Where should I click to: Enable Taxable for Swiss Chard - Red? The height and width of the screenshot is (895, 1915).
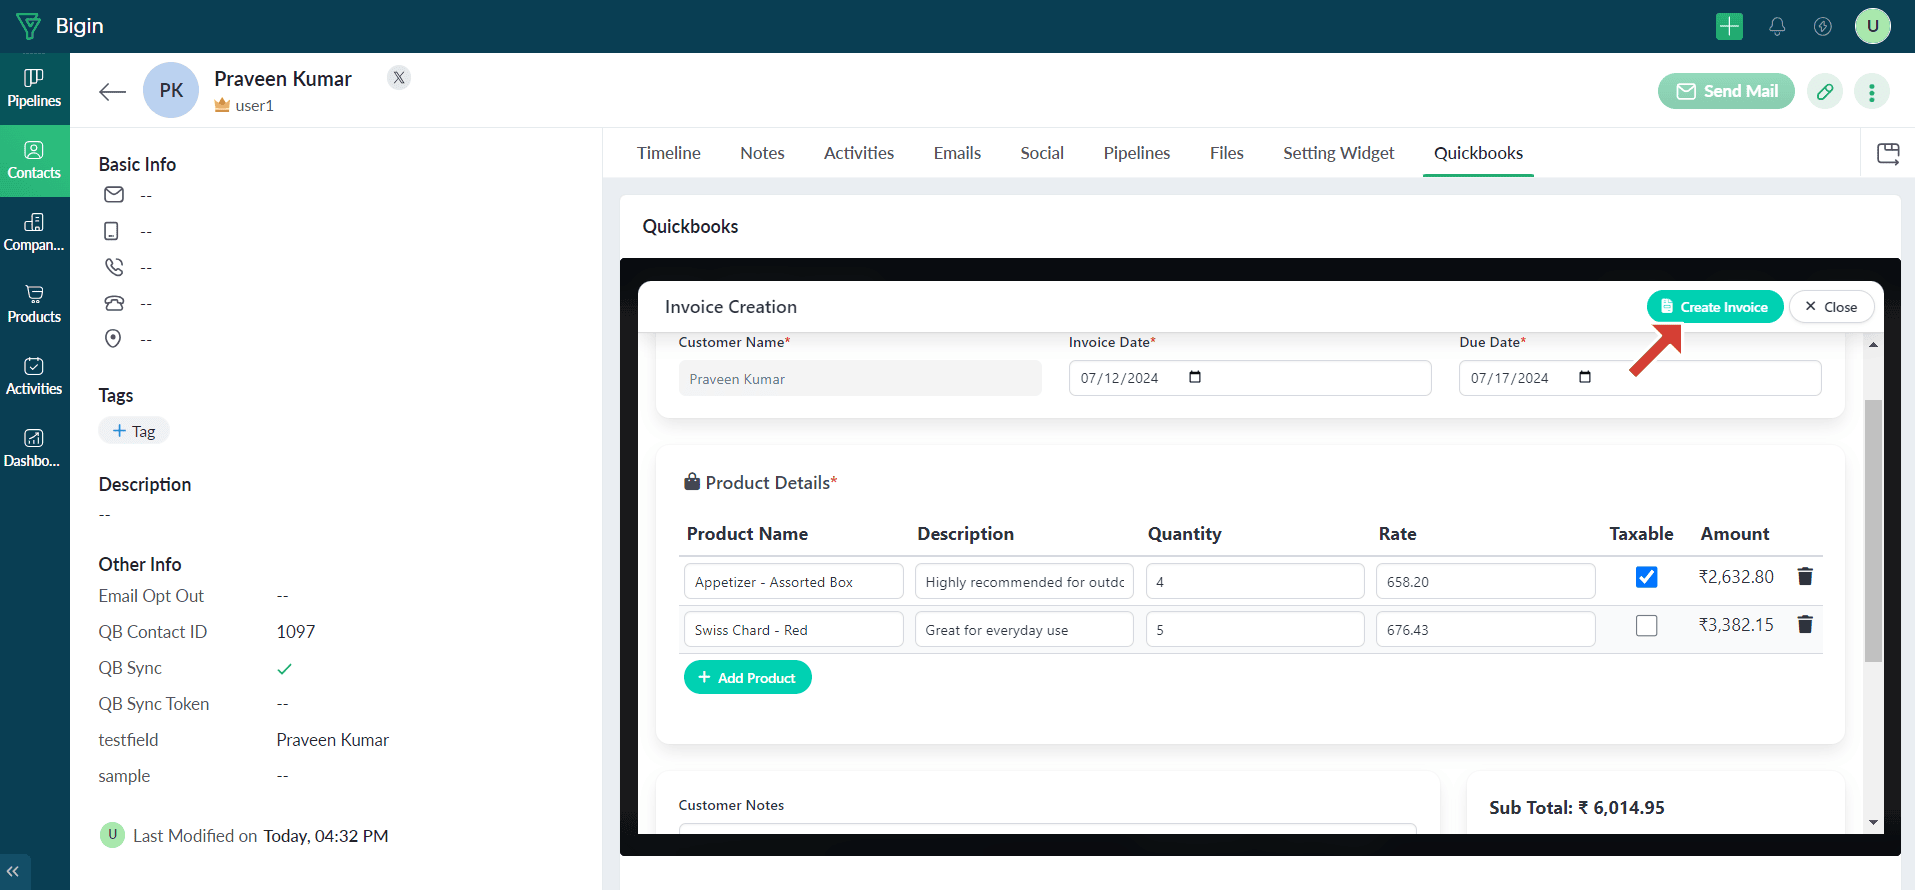[x=1646, y=626]
